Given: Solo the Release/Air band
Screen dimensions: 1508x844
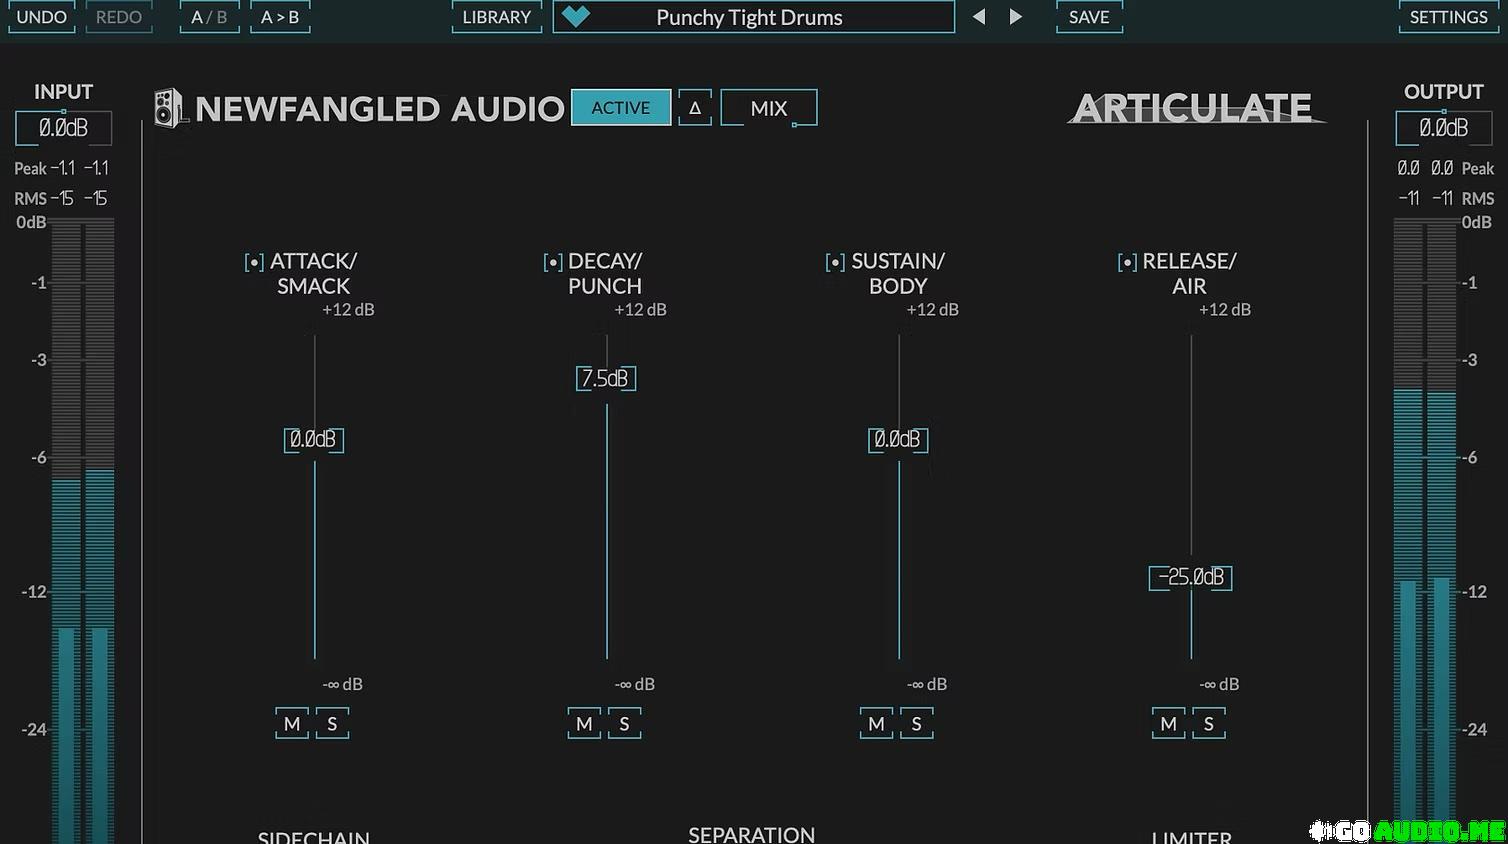Looking at the screenshot, I should pyautogui.click(x=1208, y=723).
